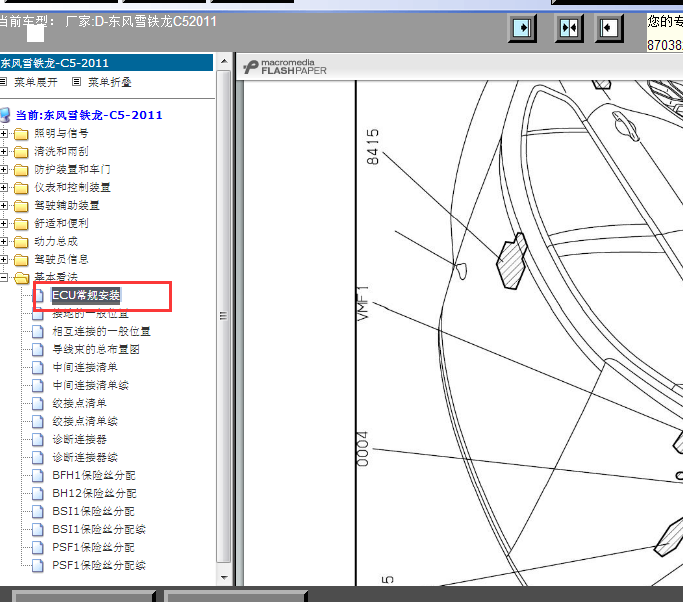Screen dimensions: 683x602
Task: Open the 导线束的总布置图 entry
Action: (96, 349)
